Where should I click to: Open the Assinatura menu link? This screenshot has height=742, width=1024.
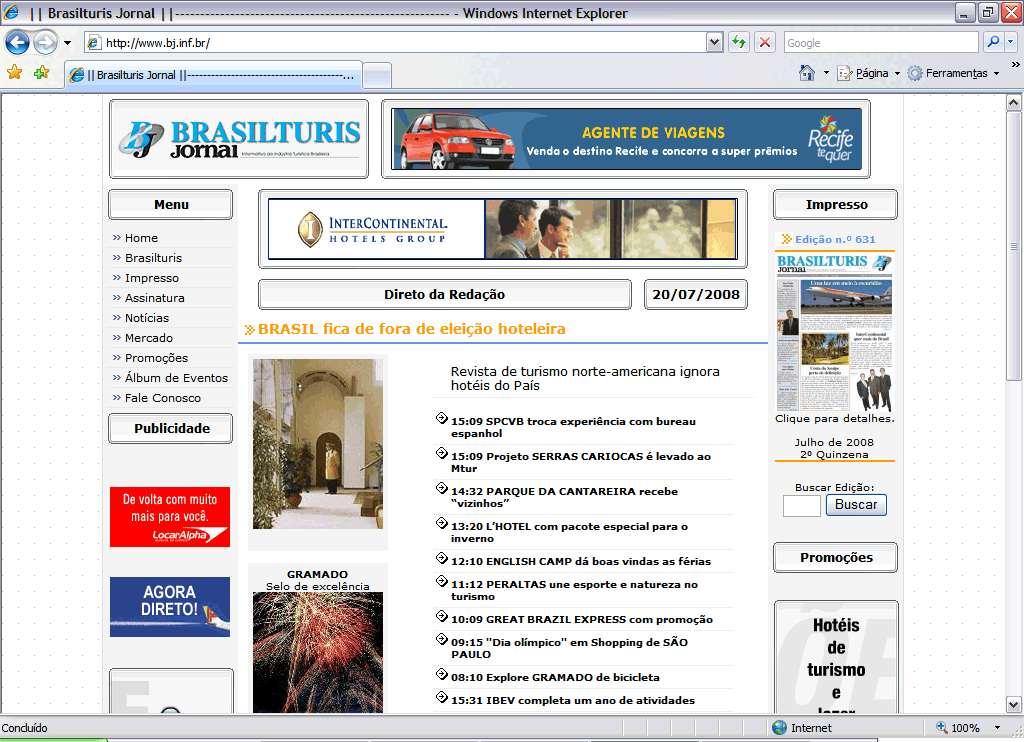pyautogui.click(x=155, y=298)
